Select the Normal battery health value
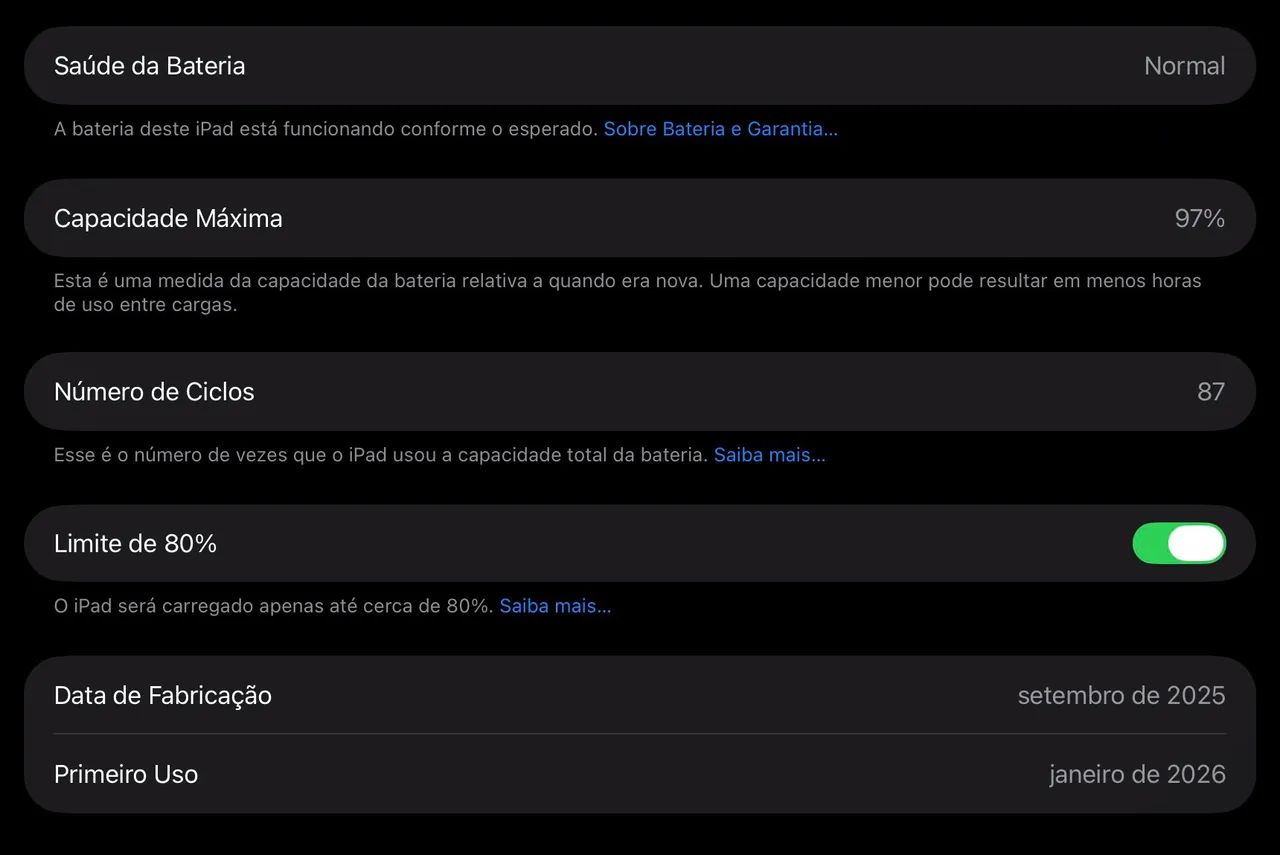The width and height of the screenshot is (1280, 855). 1184,66
